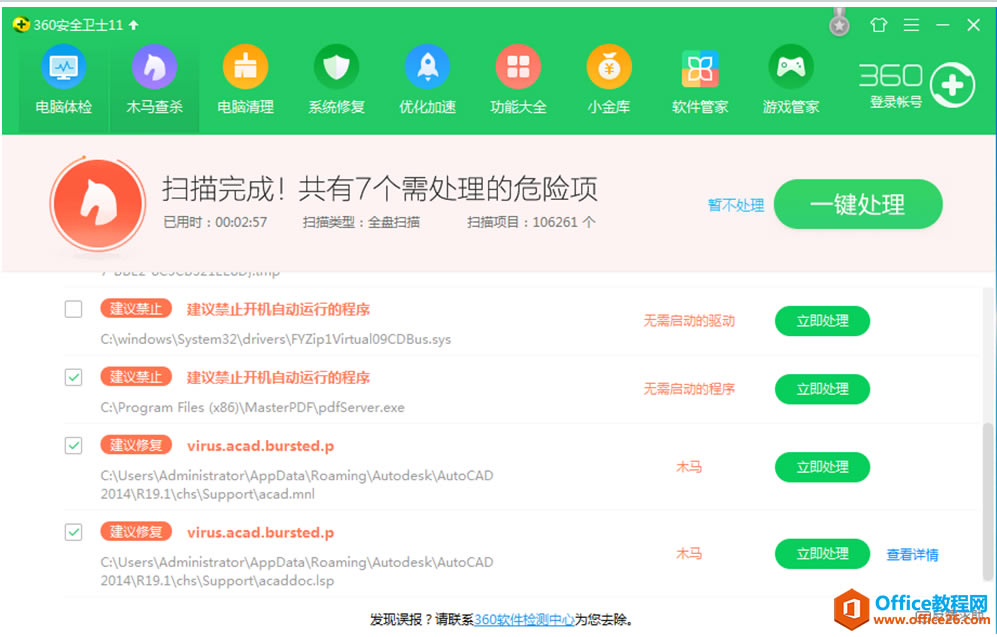The width and height of the screenshot is (997, 637).
Task: Click the upgrade arrow beside 360安全卫士11
Action: [134, 25]
